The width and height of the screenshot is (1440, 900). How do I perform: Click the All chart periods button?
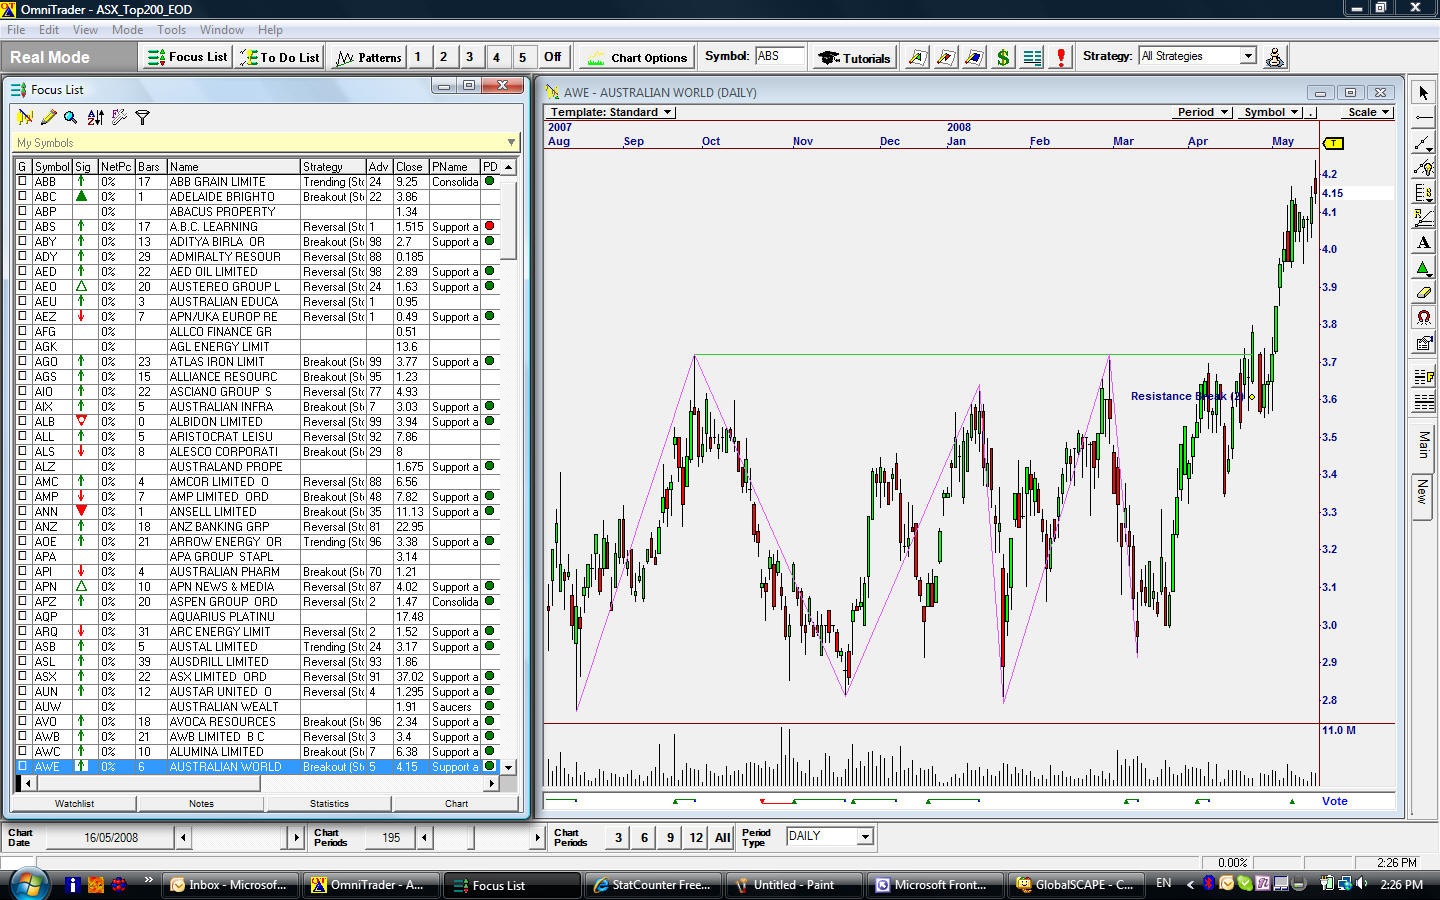(x=723, y=838)
